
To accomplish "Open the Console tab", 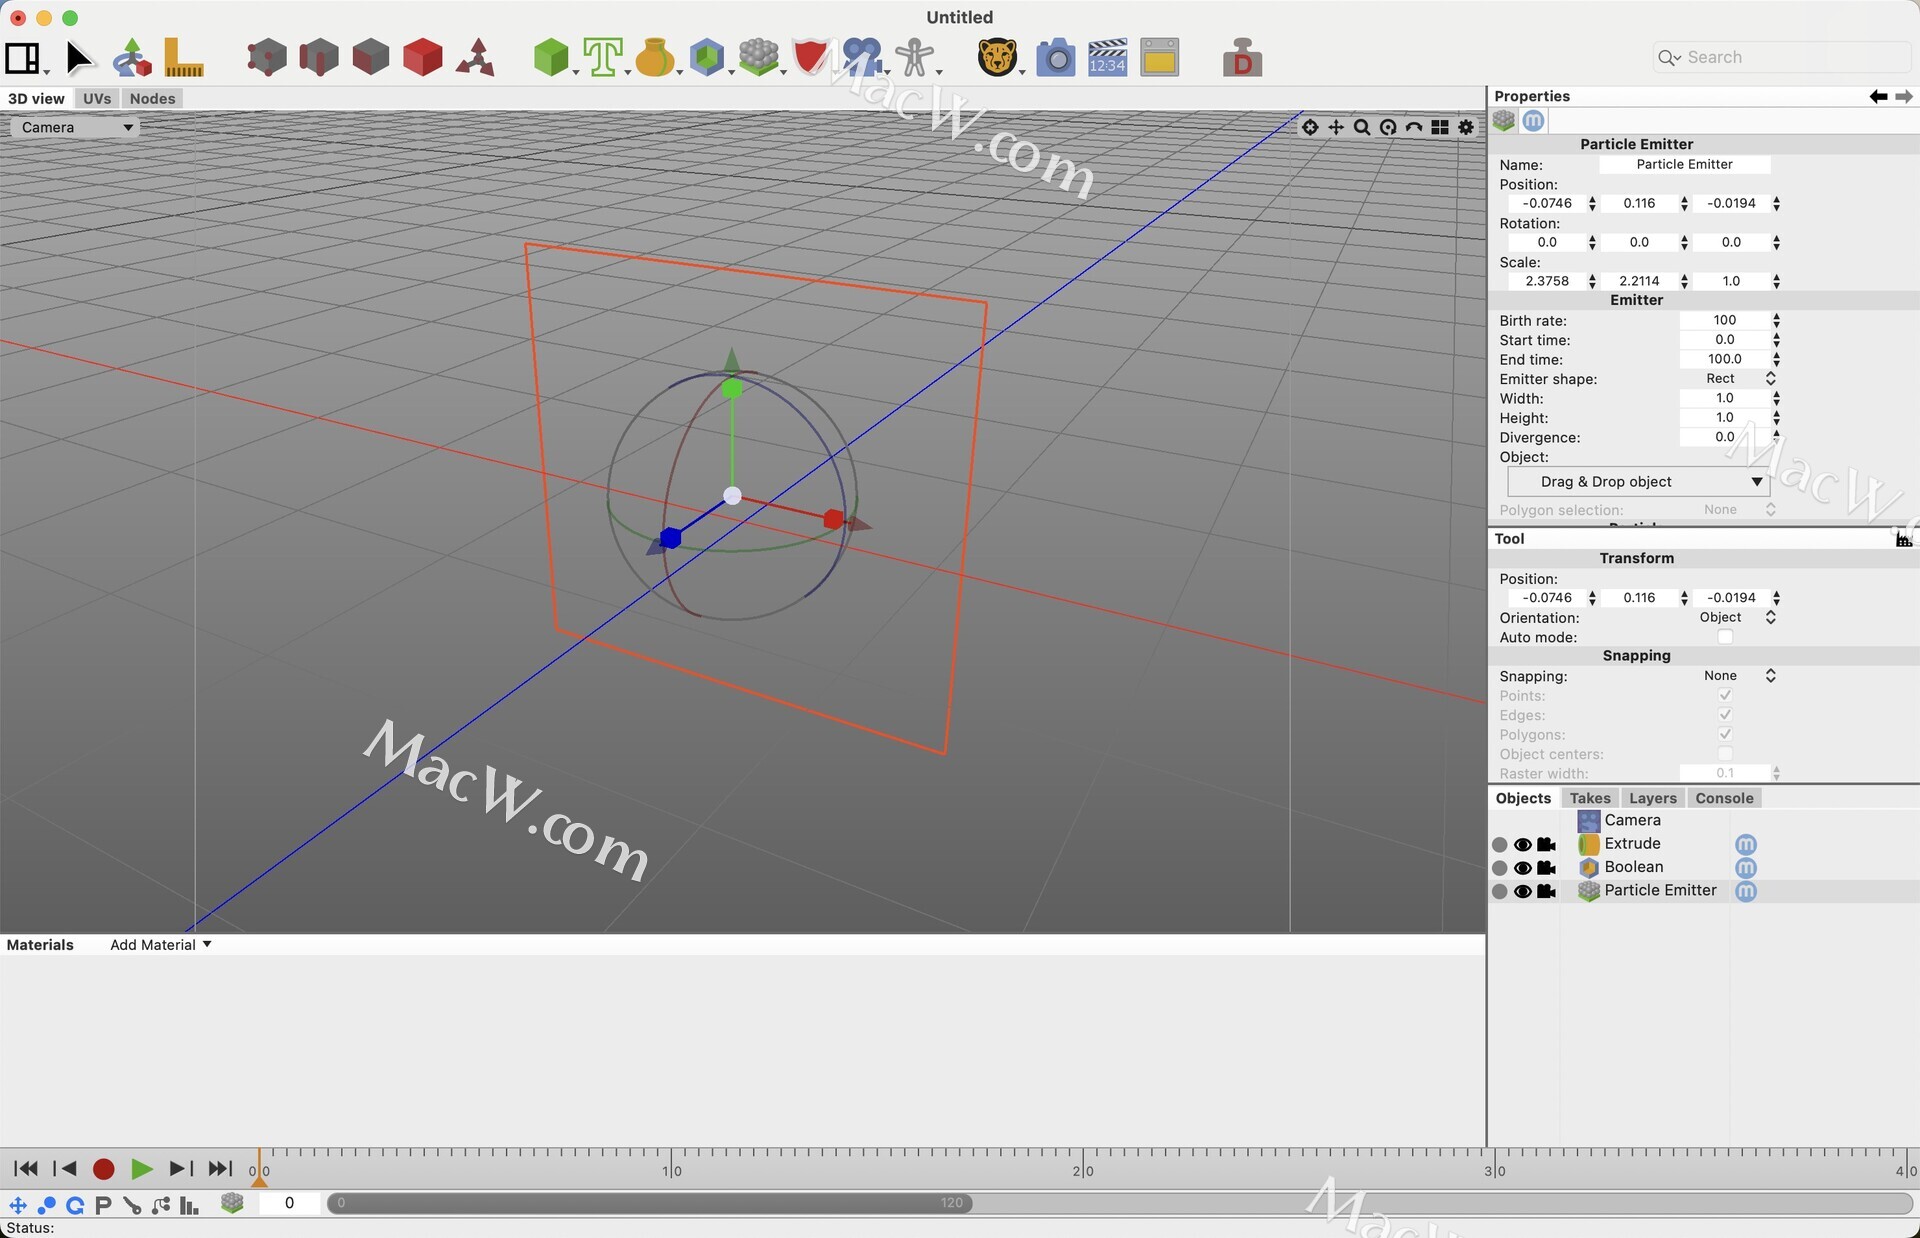I will [1724, 798].
